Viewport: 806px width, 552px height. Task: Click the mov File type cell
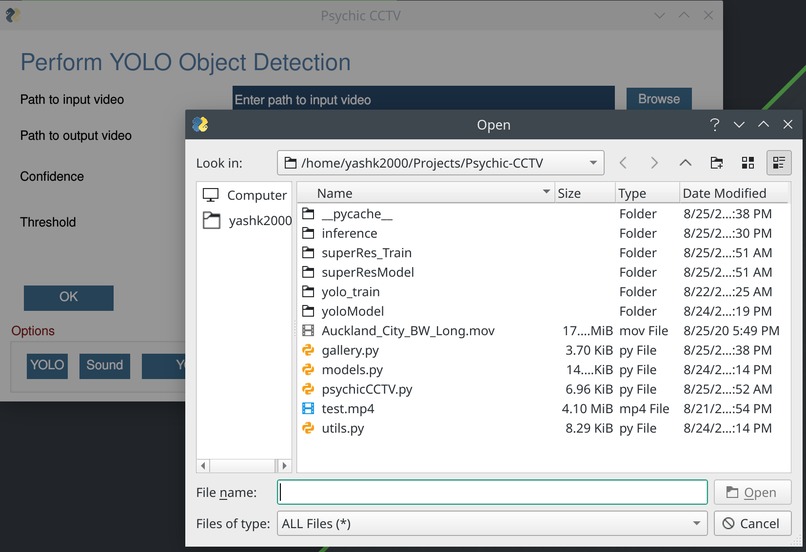(x=644, y=331)
